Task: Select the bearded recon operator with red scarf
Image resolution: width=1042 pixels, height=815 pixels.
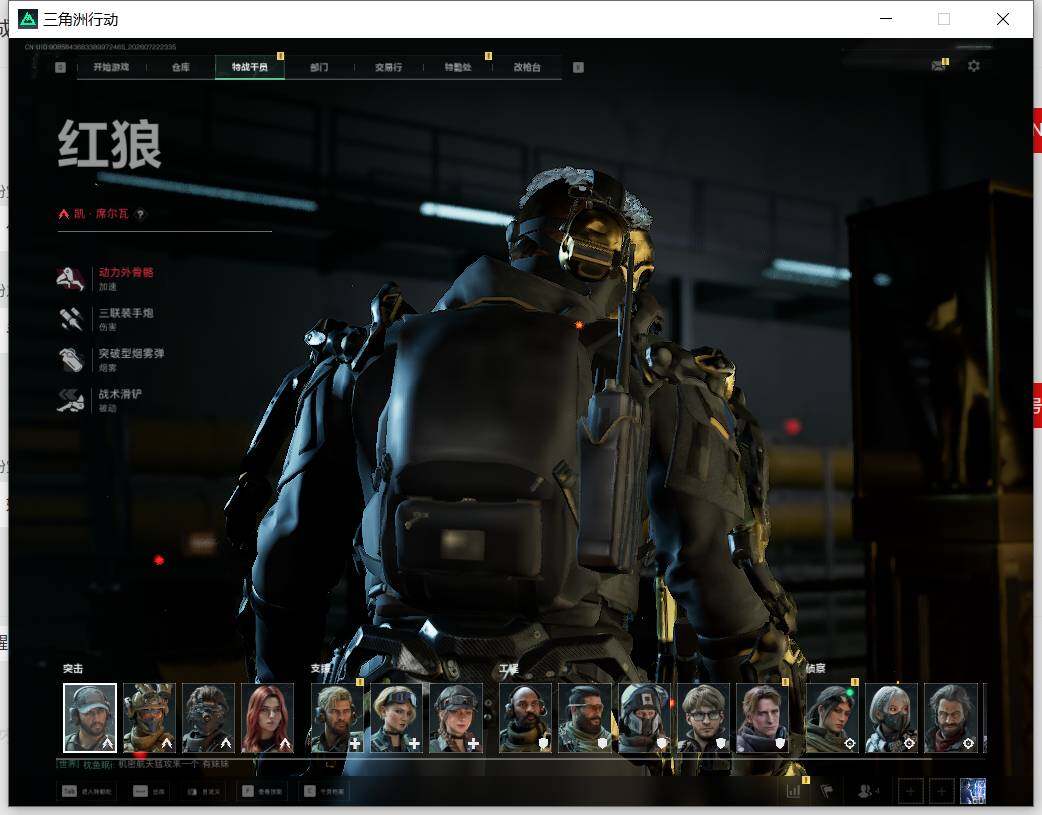Action: [x=951, y=718]
